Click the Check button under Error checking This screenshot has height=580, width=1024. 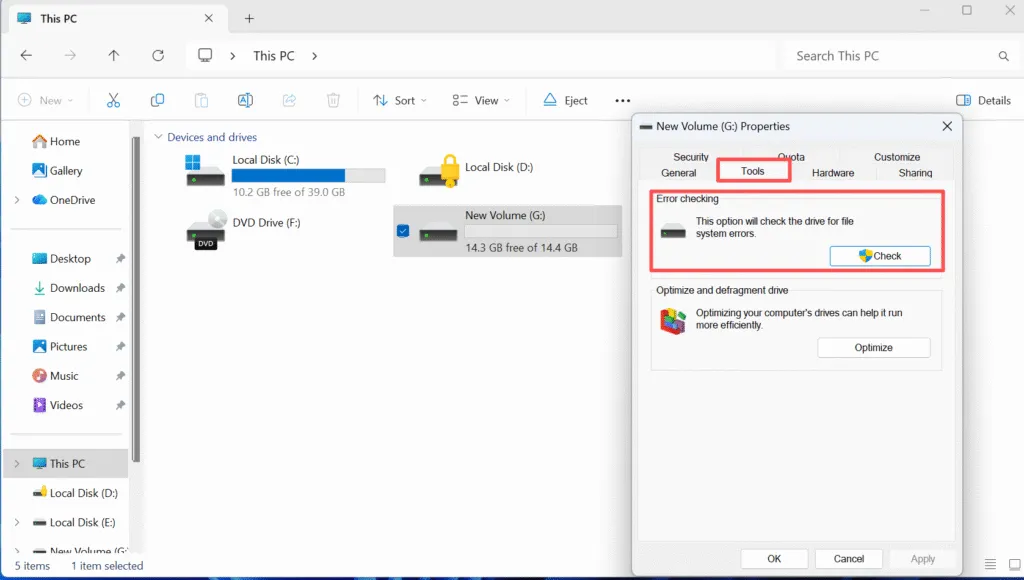point(880,255)
